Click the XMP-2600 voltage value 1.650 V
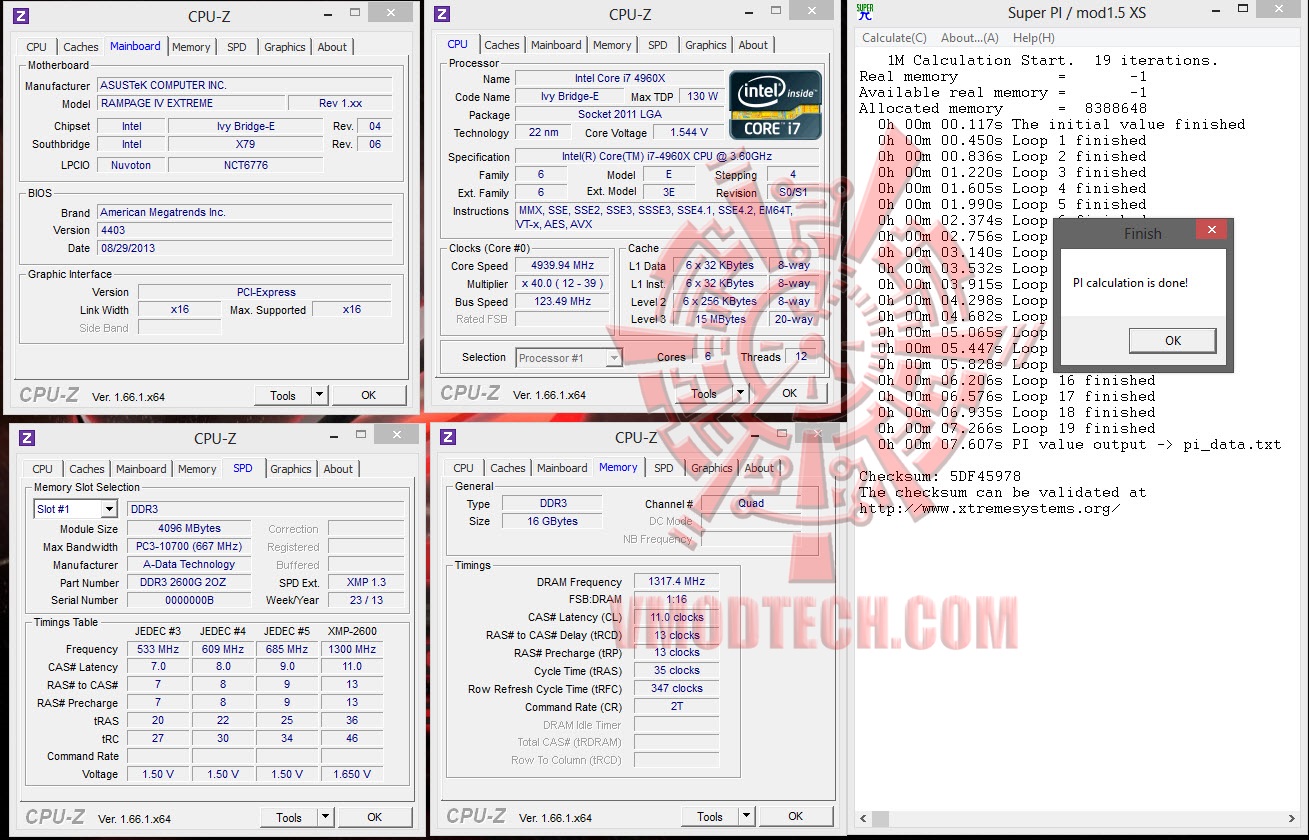The image size is (1309, 840). [352, 774]
